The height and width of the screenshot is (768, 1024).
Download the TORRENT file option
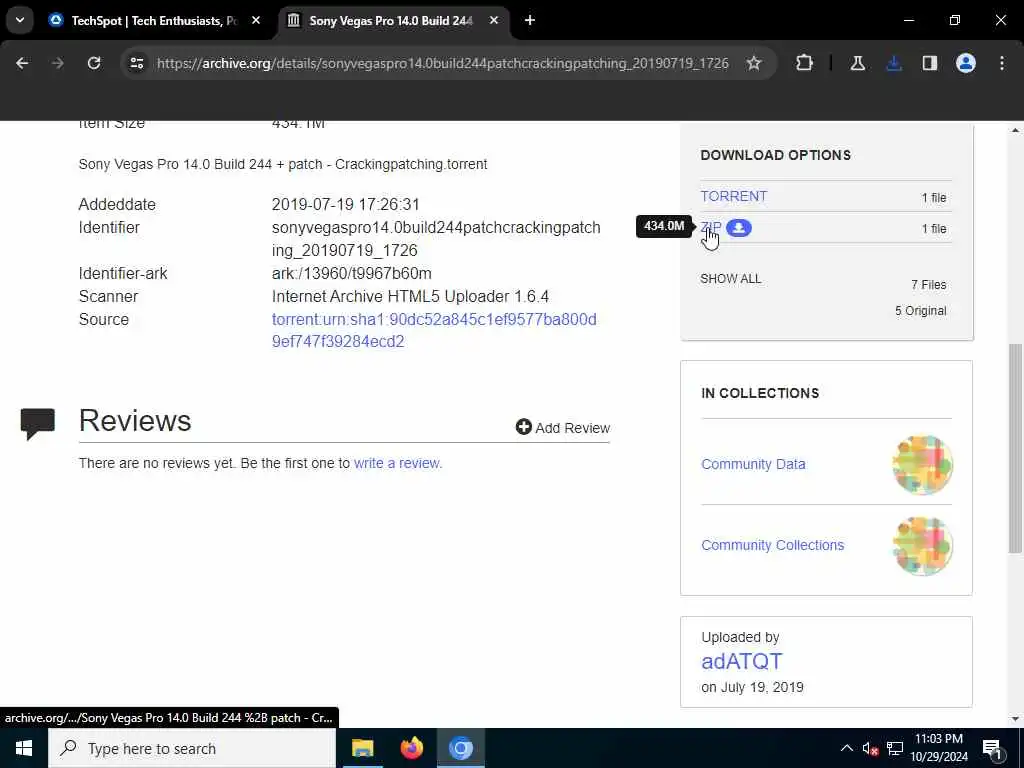[733, 196]
